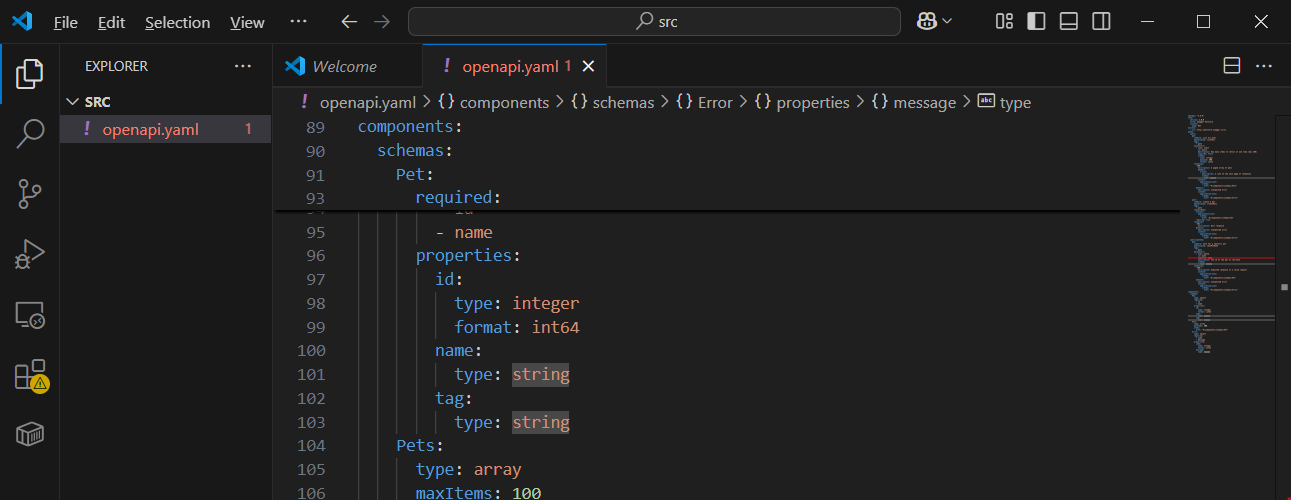Open the Explorer view in activity bar
The width and height of the screenshot is (1291, 500).
click(30, 73)
